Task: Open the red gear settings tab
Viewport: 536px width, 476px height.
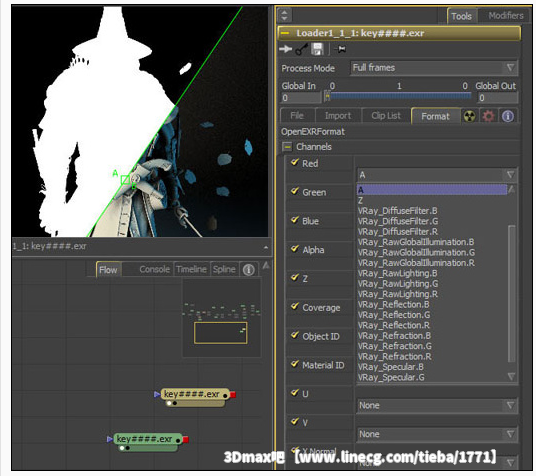Action: pyautogui.click(x=488, y=116)
